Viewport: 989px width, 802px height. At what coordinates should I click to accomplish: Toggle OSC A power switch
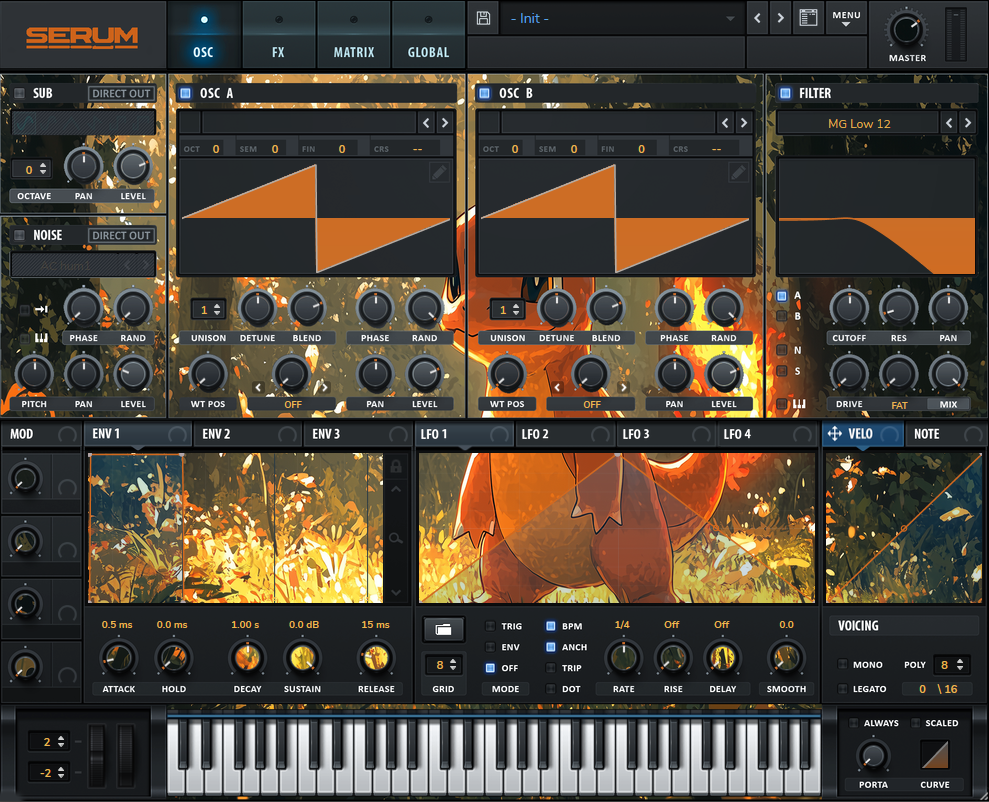pos(185,93)
